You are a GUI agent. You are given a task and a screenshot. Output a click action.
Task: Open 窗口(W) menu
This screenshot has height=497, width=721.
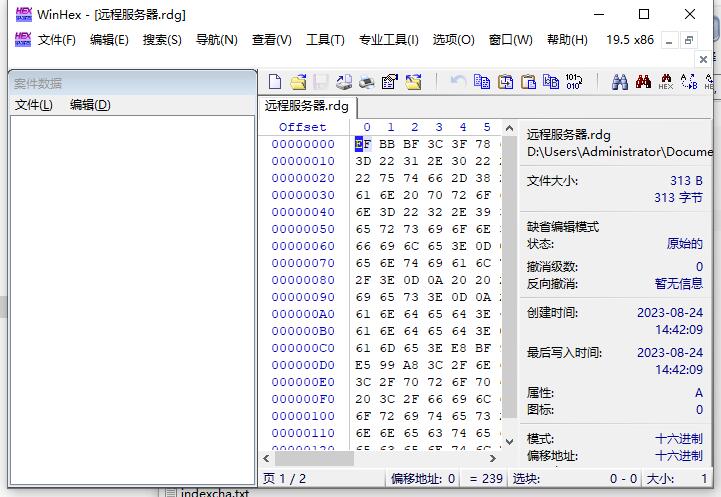coord(510,40)
